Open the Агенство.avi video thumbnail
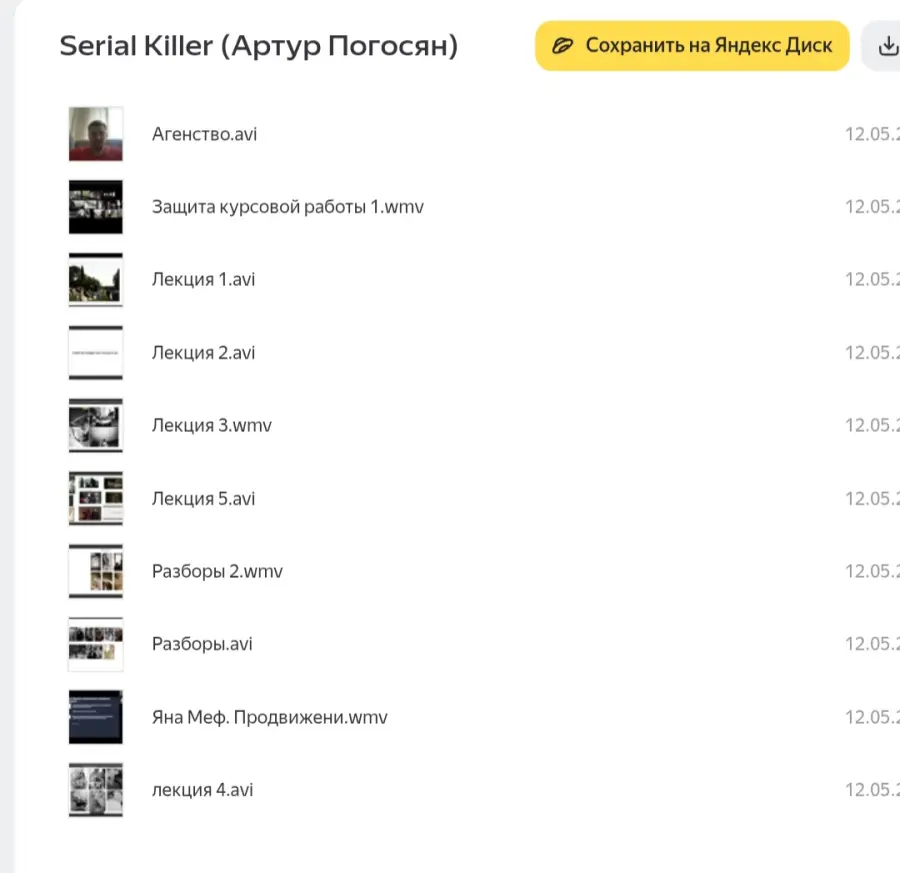This screenshot has height=873, width=900. [96, 134]
